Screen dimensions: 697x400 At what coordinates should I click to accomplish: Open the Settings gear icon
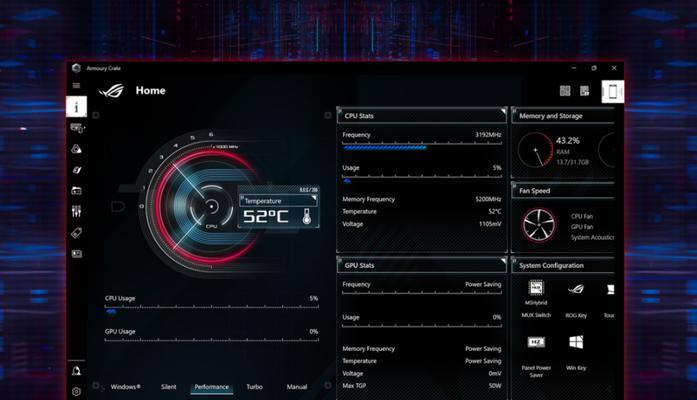coord(76,392)
